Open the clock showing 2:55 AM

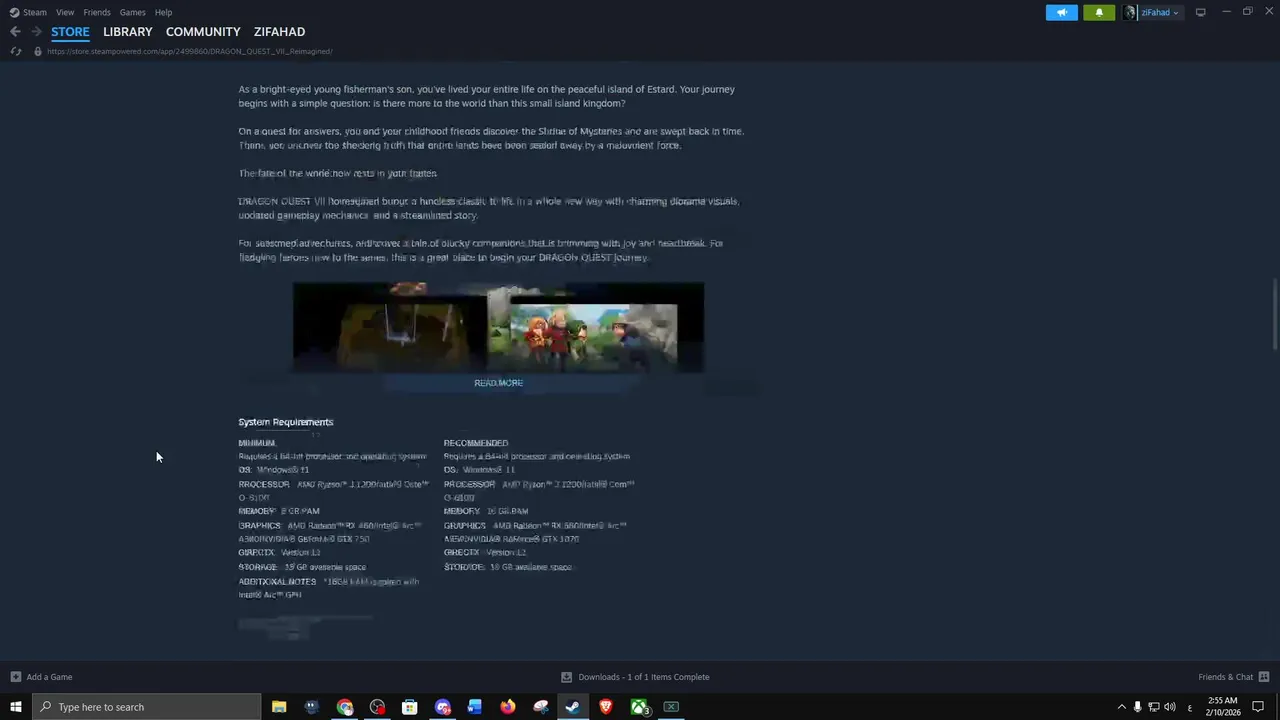point(1223,707)
